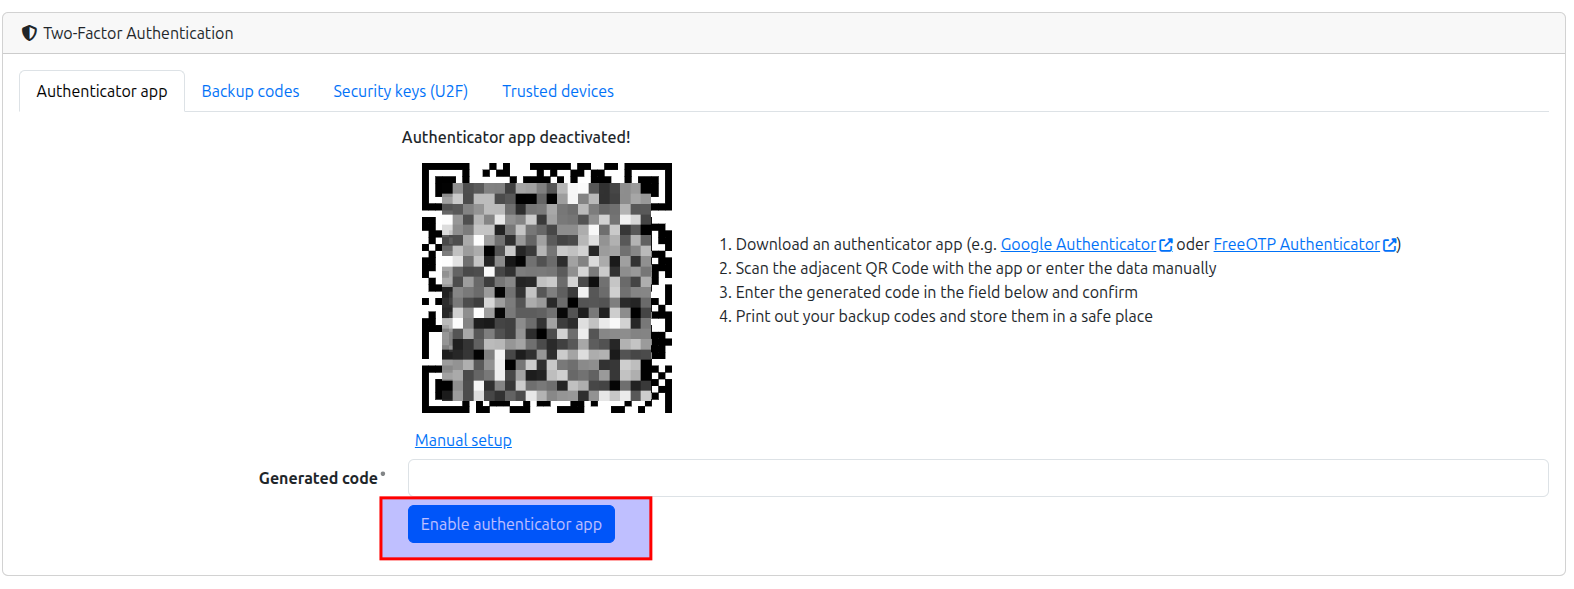
Task: Open the Security keys (U2F) tab
Action: coord(400,91)
